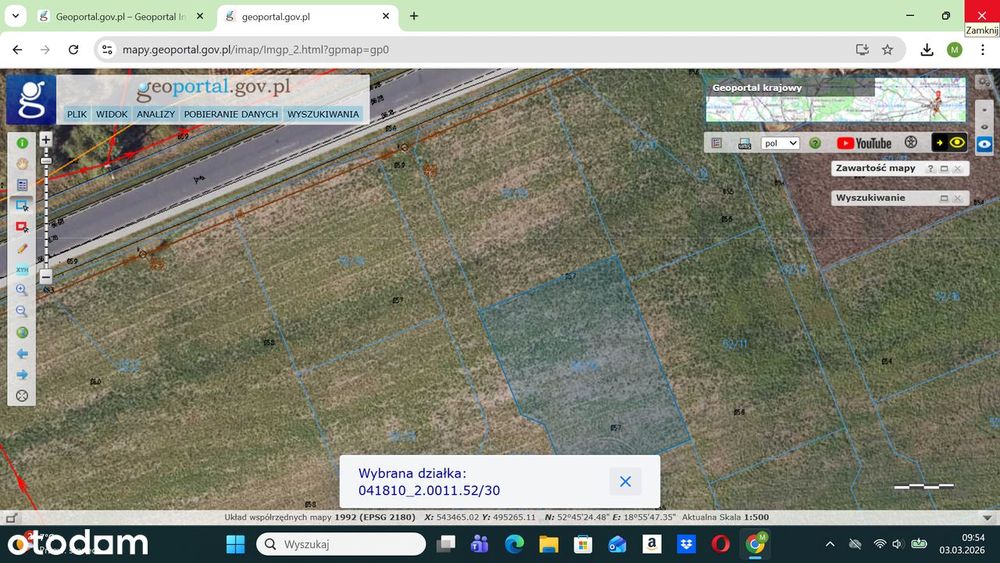
Task: Activate the hand pan tool
Action: (22, 164)
